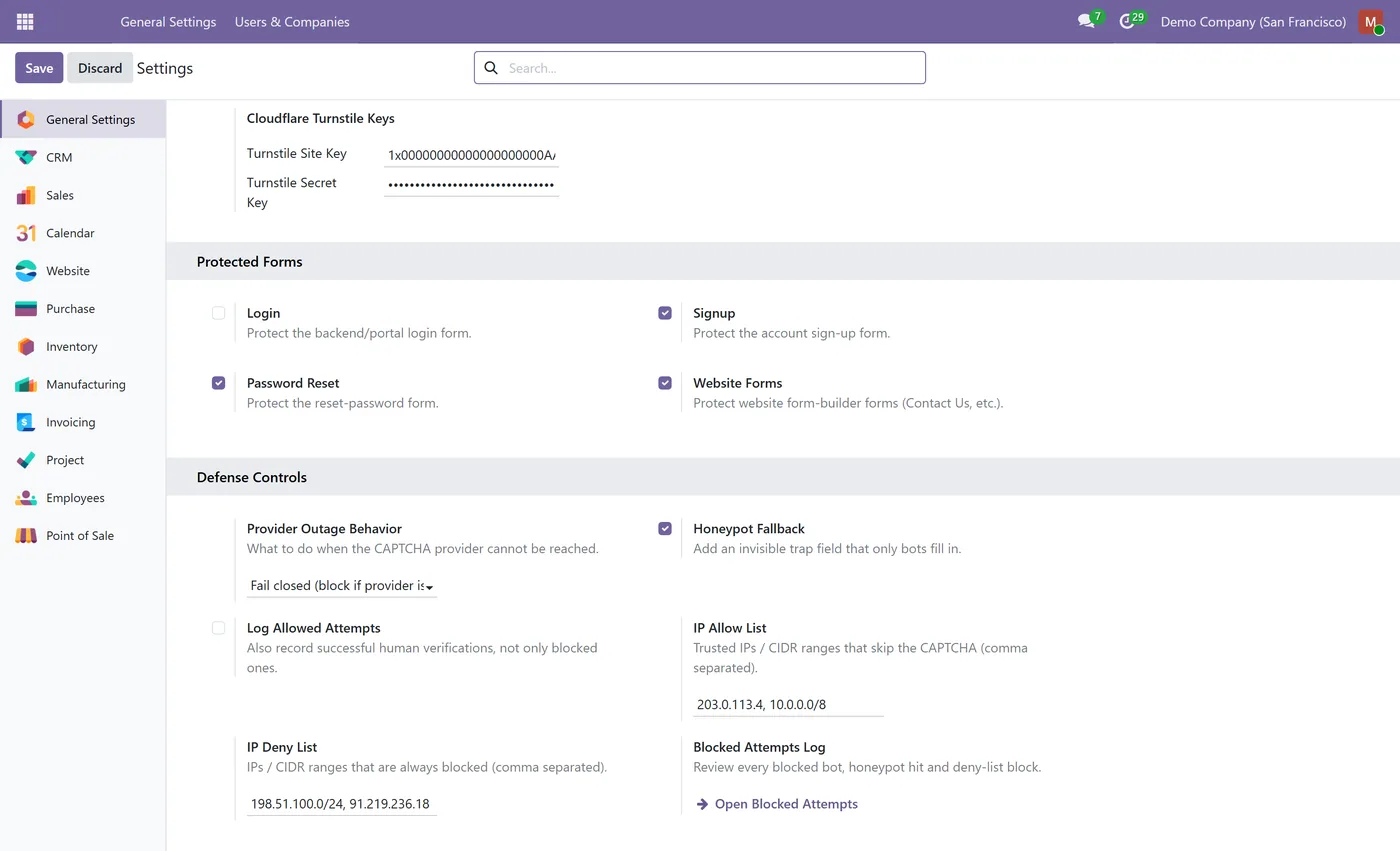Select the Website settings tab label
This screenshot has height=851, width=1400.
[x=68, y=271]
